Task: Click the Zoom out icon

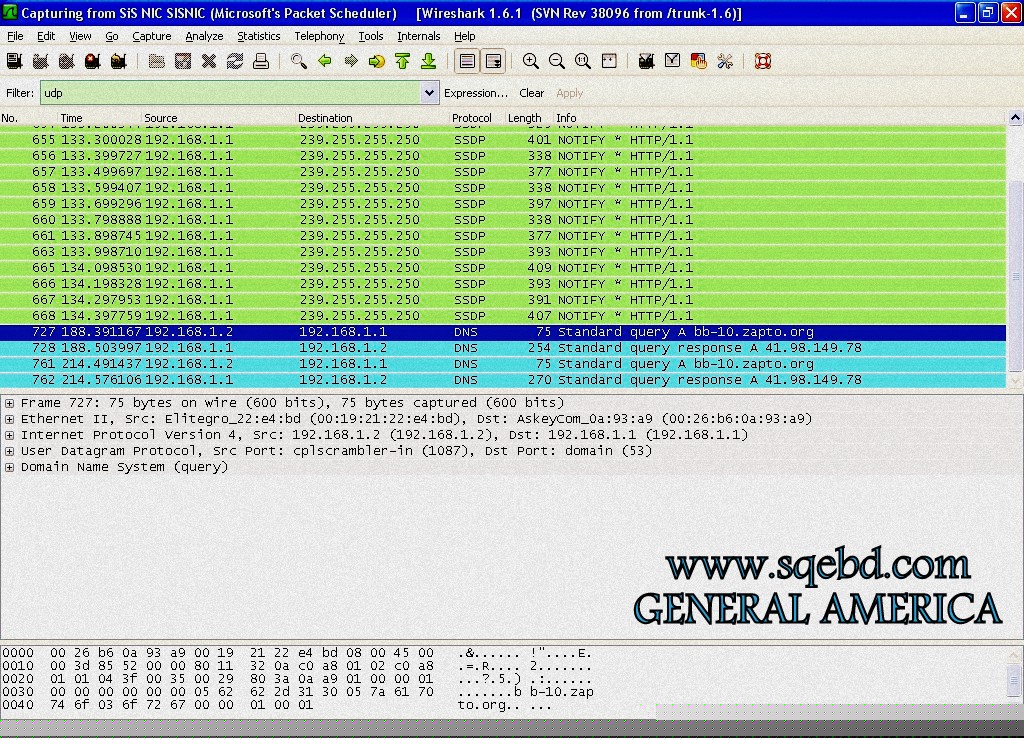Action: [x=557, y=62]
